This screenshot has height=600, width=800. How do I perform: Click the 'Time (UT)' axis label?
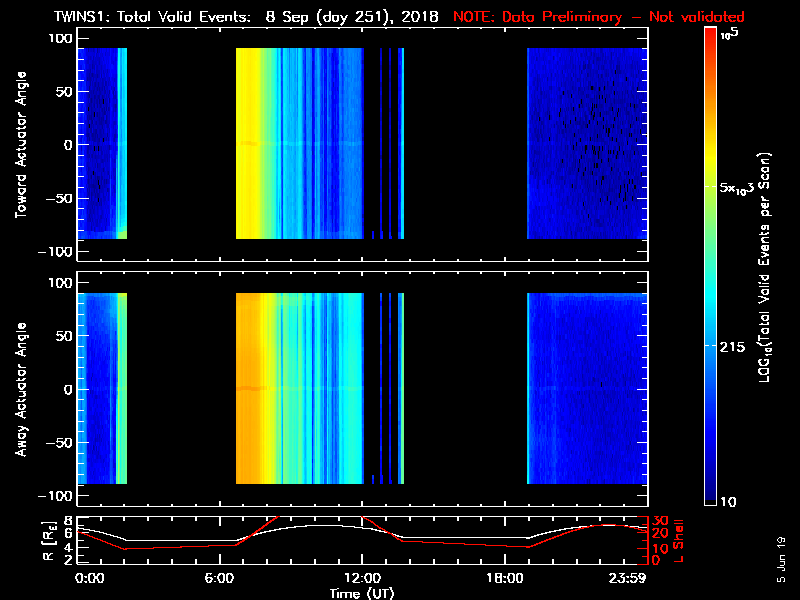(362, 592)
